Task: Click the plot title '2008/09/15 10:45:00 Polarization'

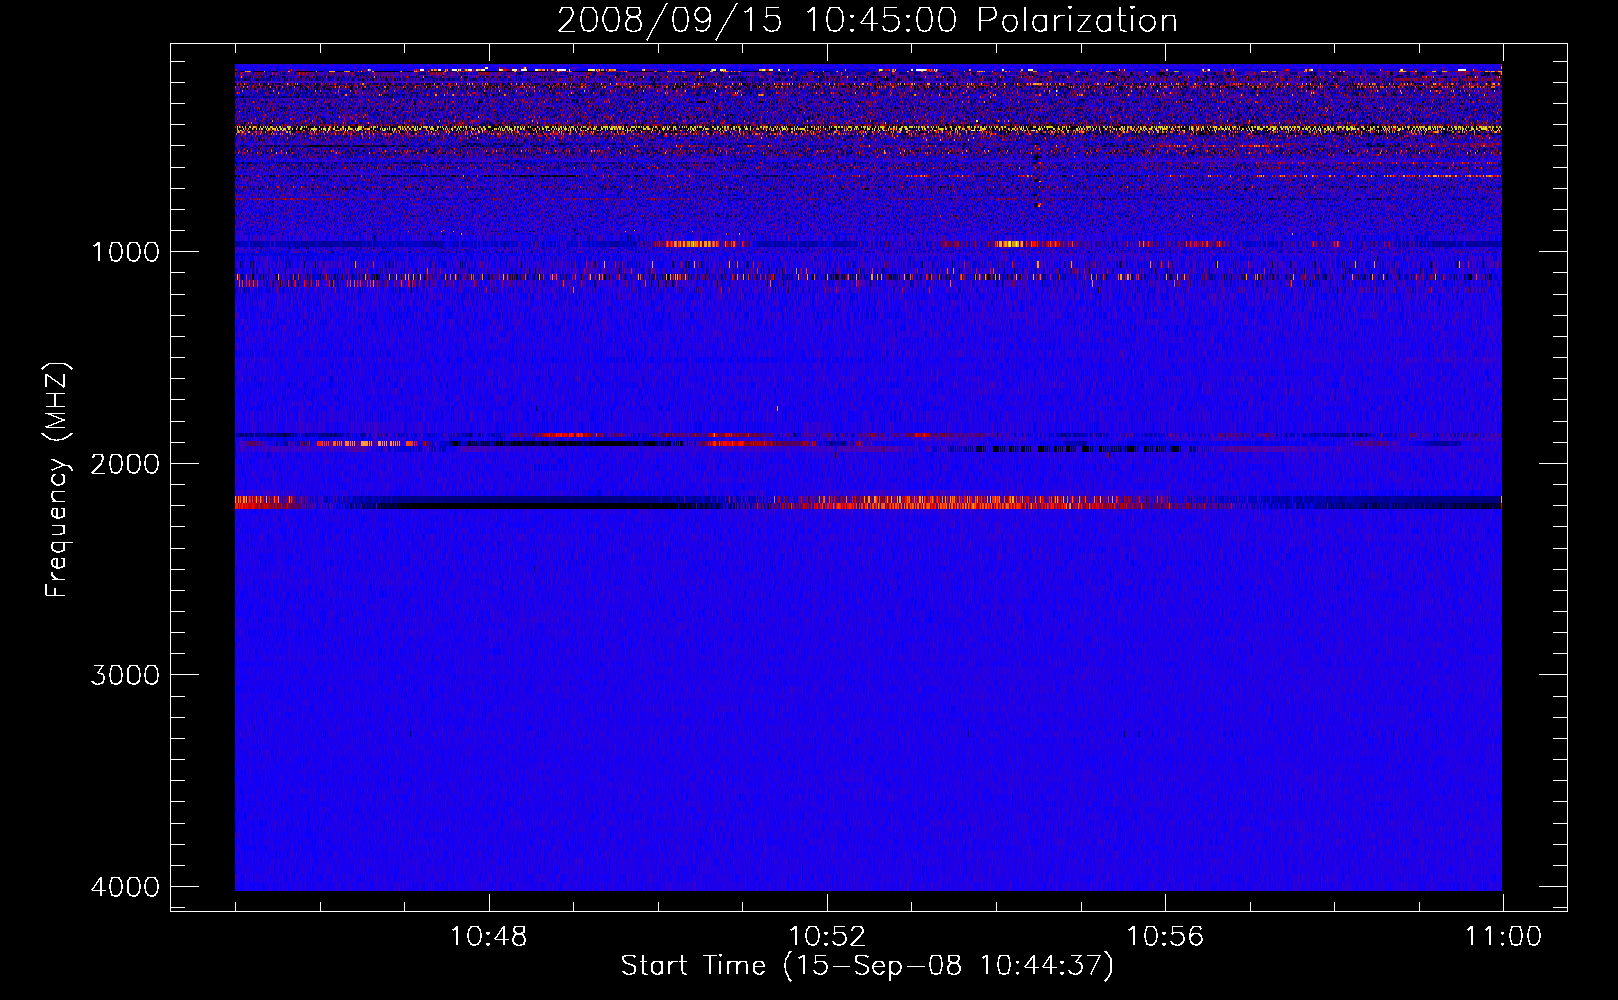Action: pos(867,20)
